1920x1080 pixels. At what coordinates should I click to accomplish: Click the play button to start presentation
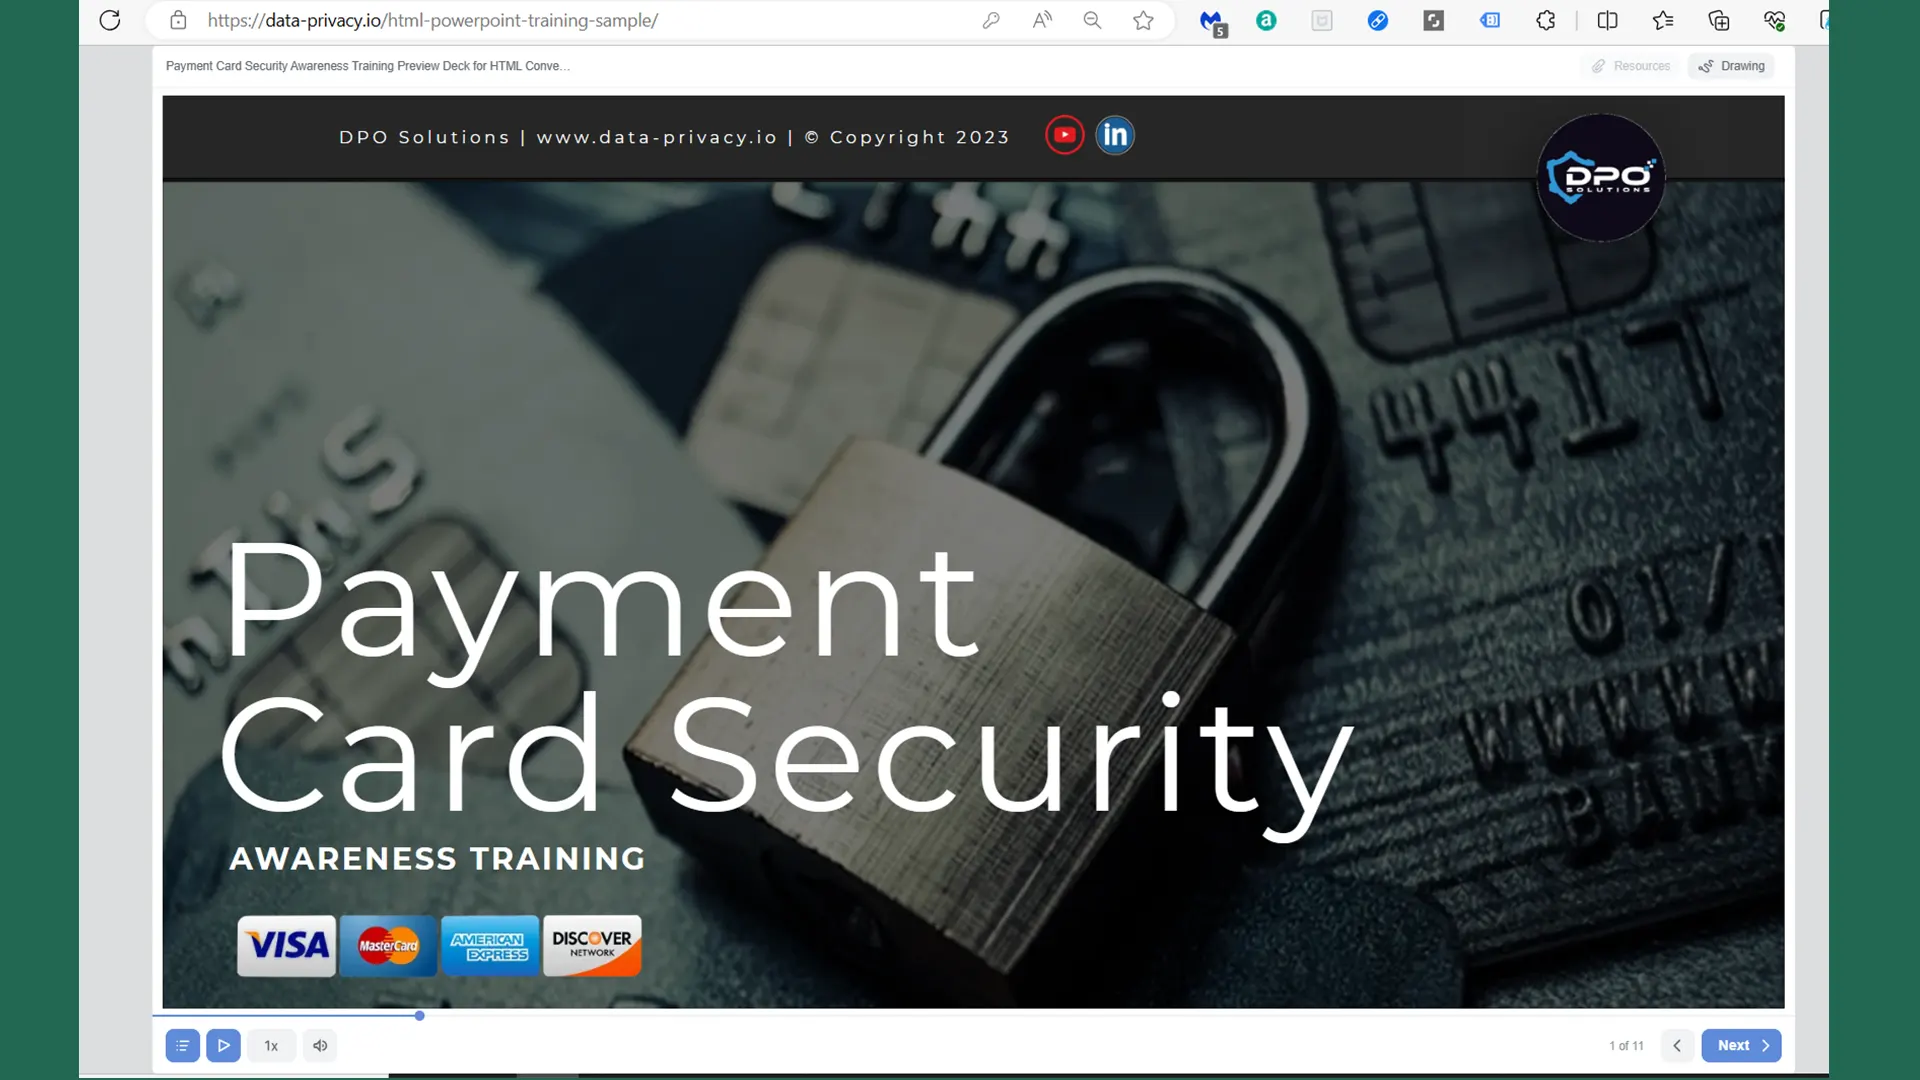click(222, 1044)
